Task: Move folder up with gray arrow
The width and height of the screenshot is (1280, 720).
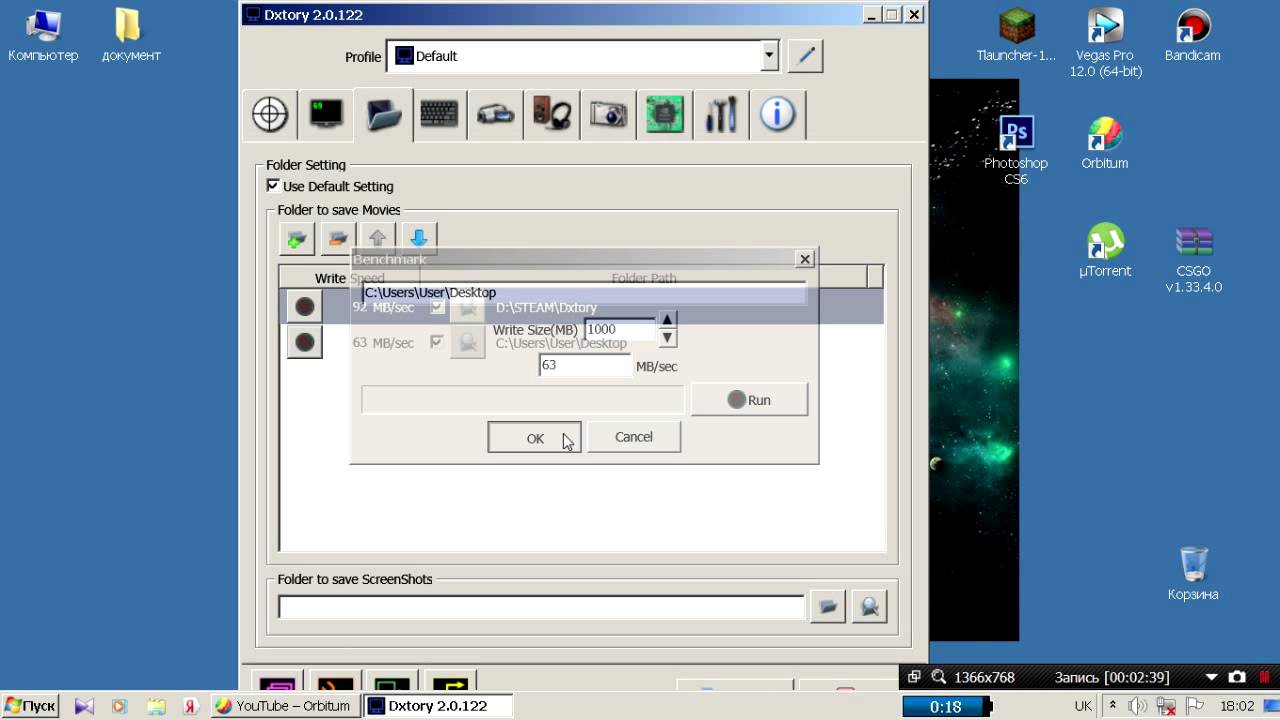Action: click(x=378, y=237)
